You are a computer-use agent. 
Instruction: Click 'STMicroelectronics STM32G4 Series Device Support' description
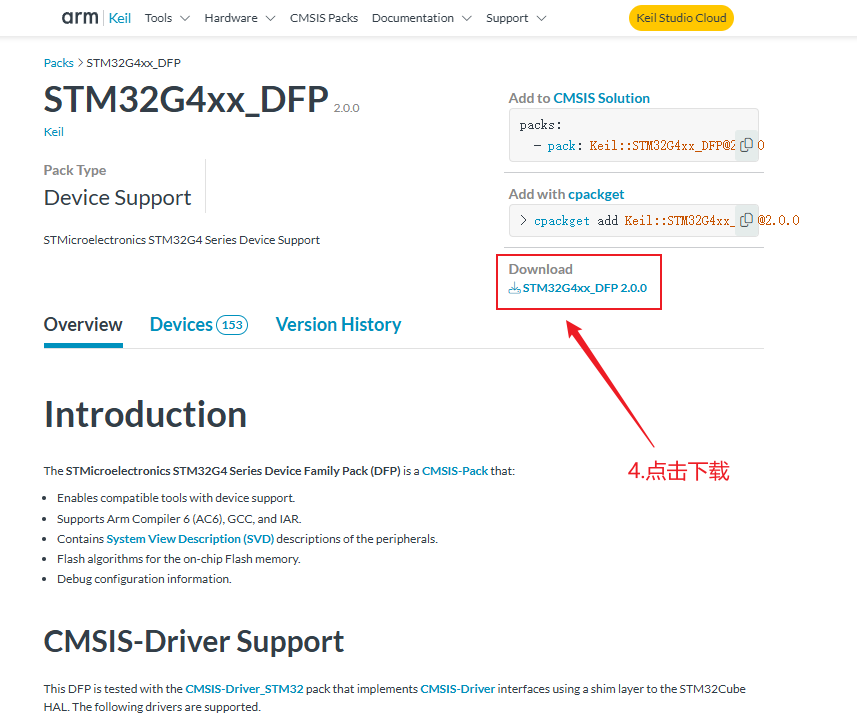tap(181, 240)
